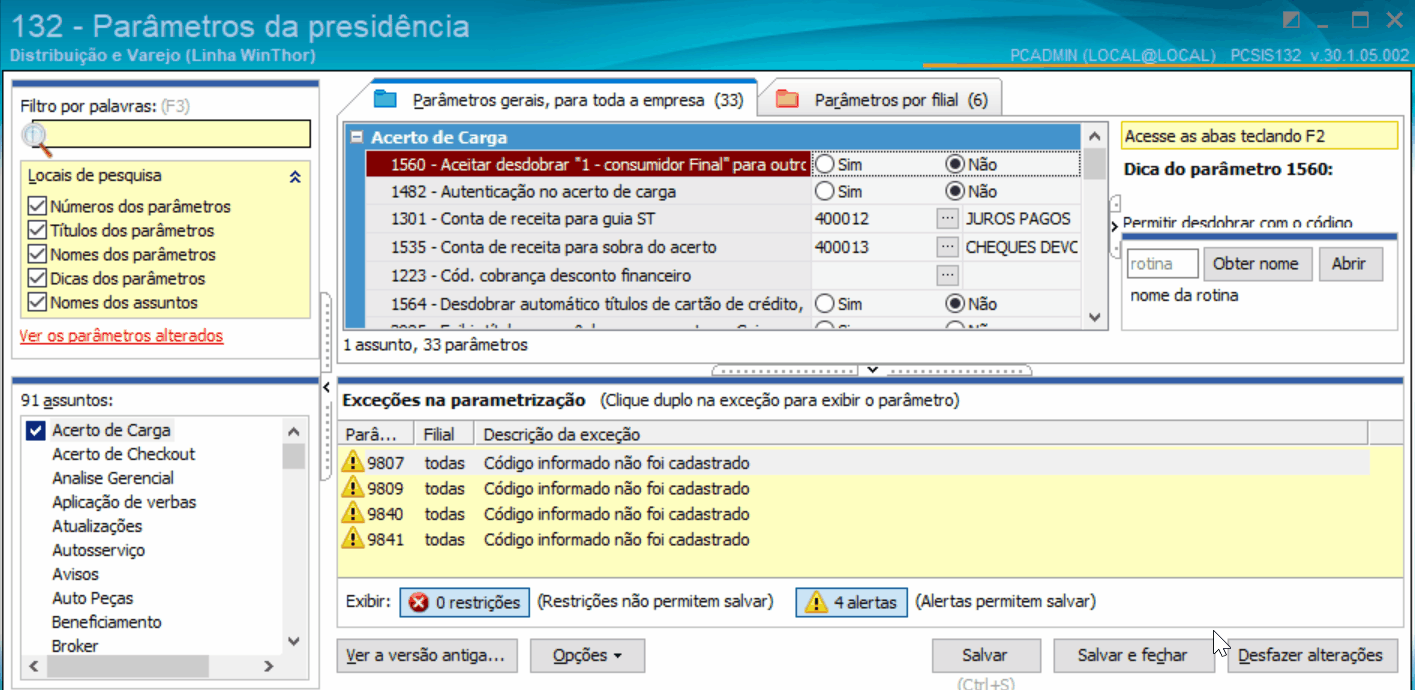The height and width of the screenshot is (690, 1415).
Task: Click Ver a versão antiga button
Action: click(427, 656)
